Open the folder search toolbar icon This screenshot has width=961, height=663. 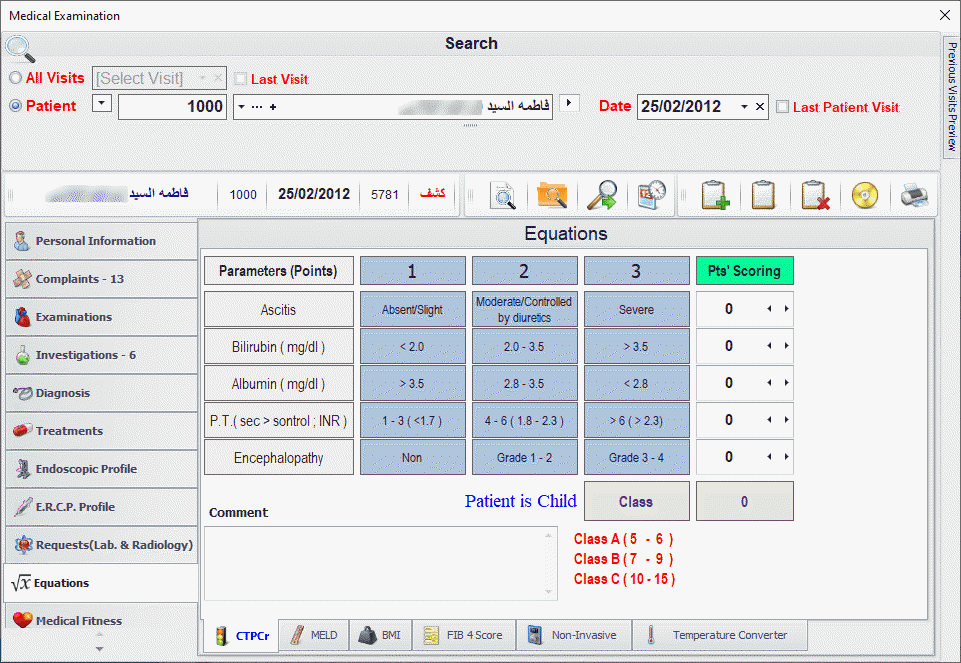[553, 195]
